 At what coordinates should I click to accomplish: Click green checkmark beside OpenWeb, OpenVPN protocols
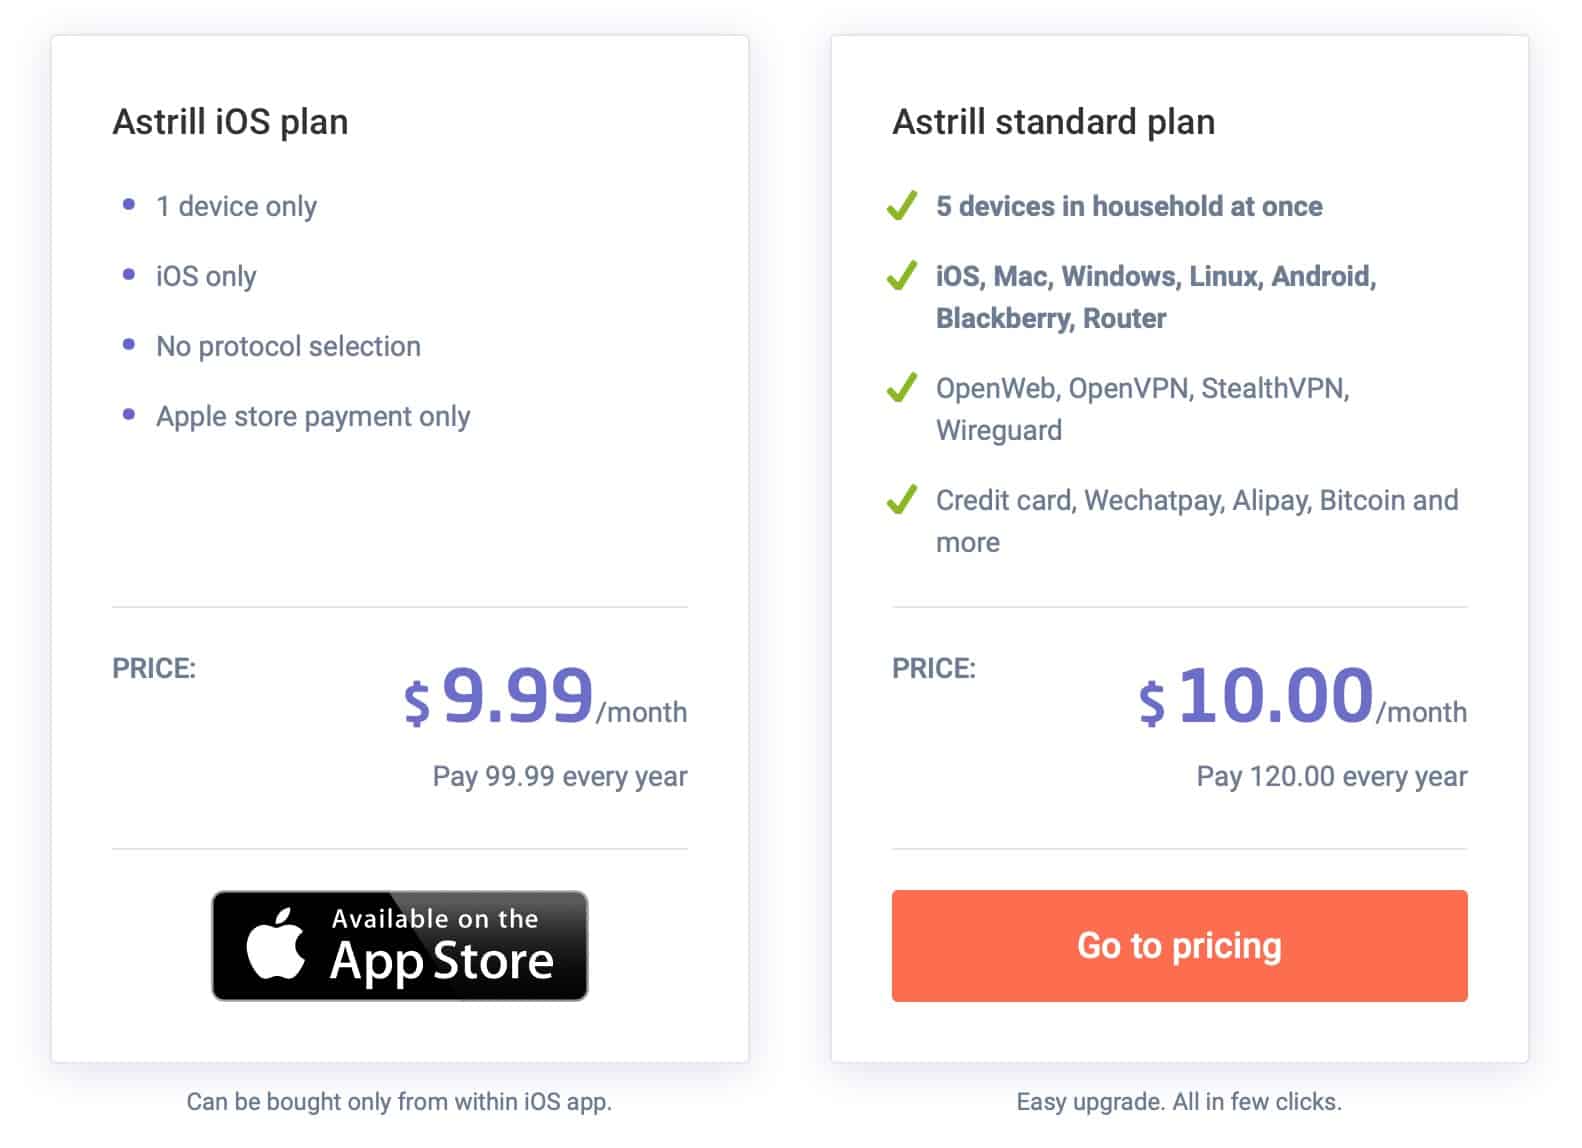[x=902, y=387]
